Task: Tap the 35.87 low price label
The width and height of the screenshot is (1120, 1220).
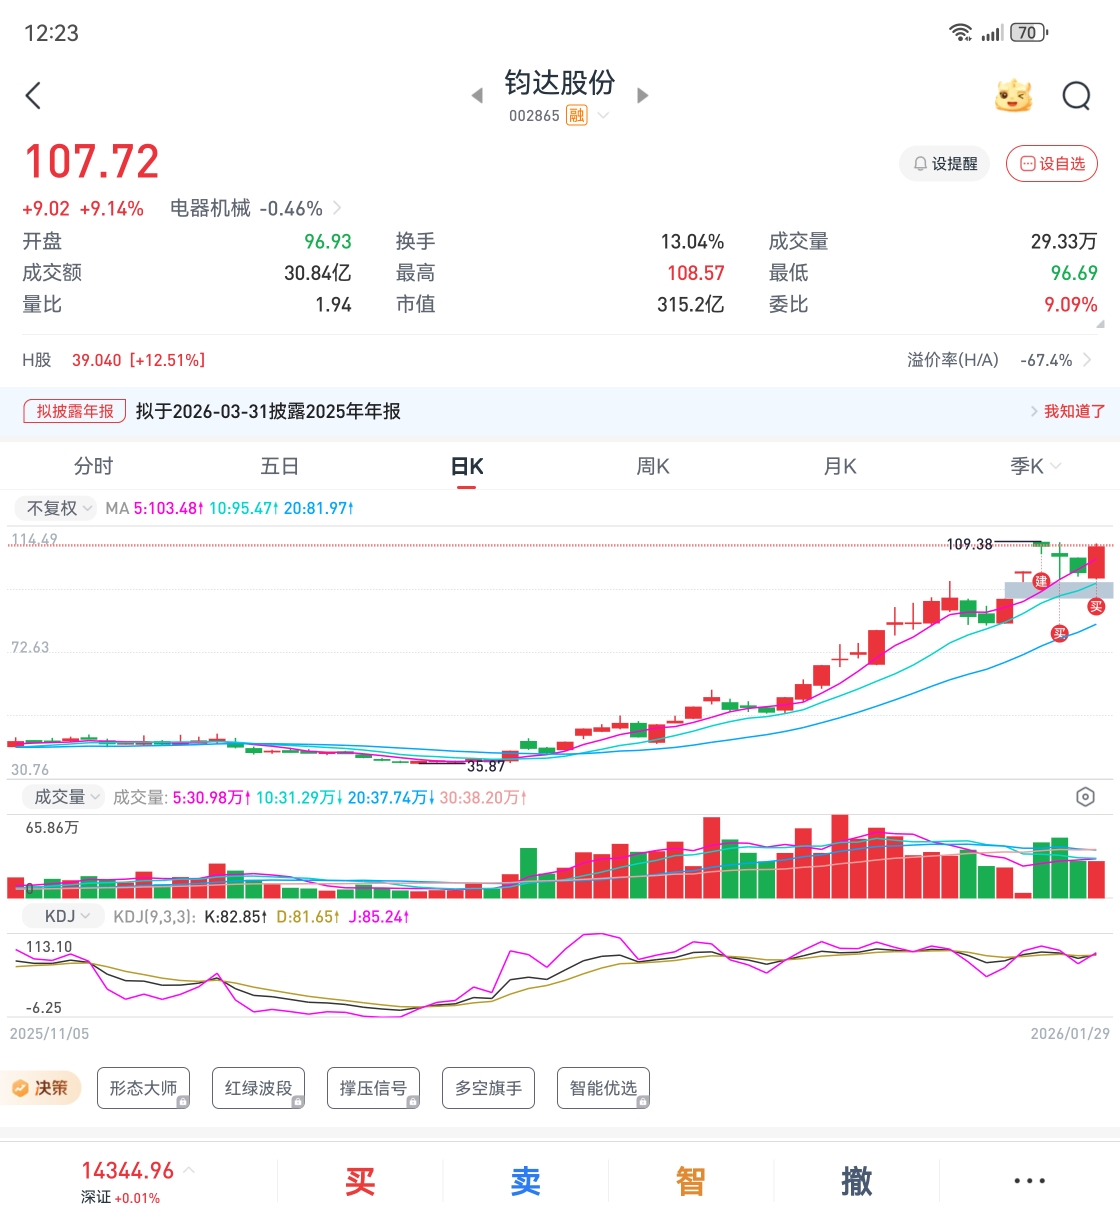Action: [486, 766]
